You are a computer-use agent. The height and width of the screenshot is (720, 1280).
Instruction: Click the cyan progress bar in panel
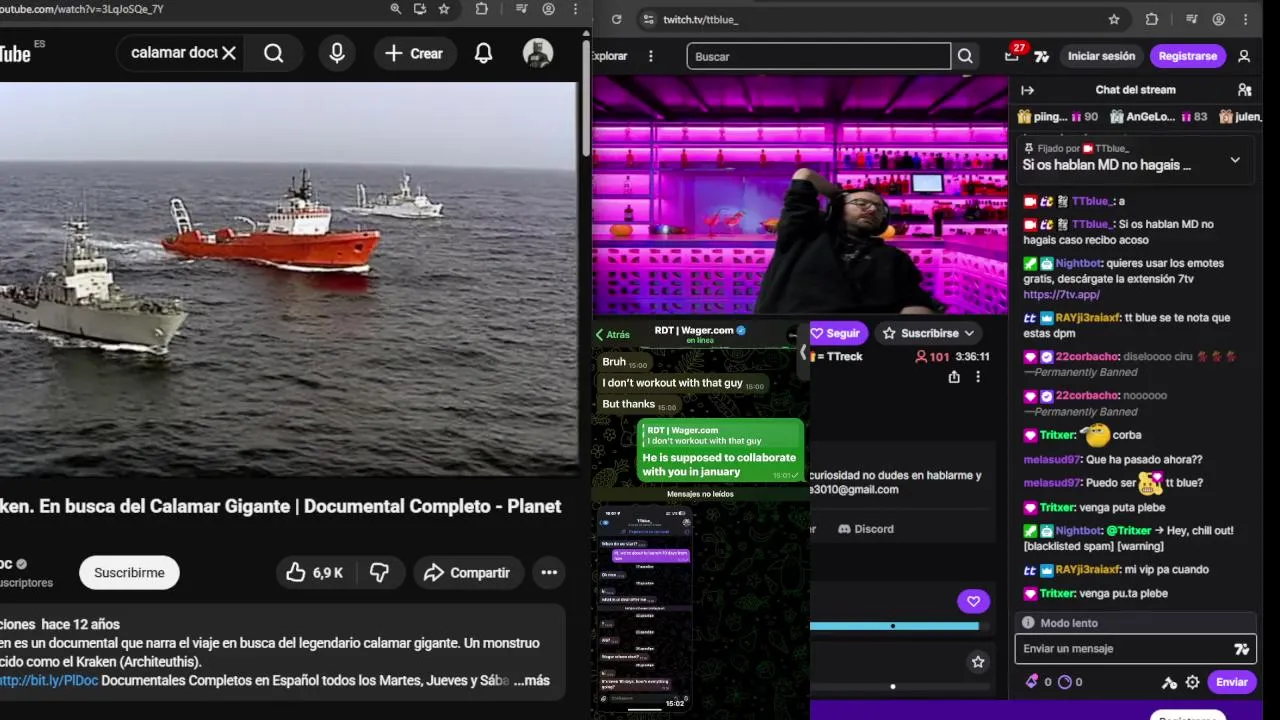click(x=894, y=626)
